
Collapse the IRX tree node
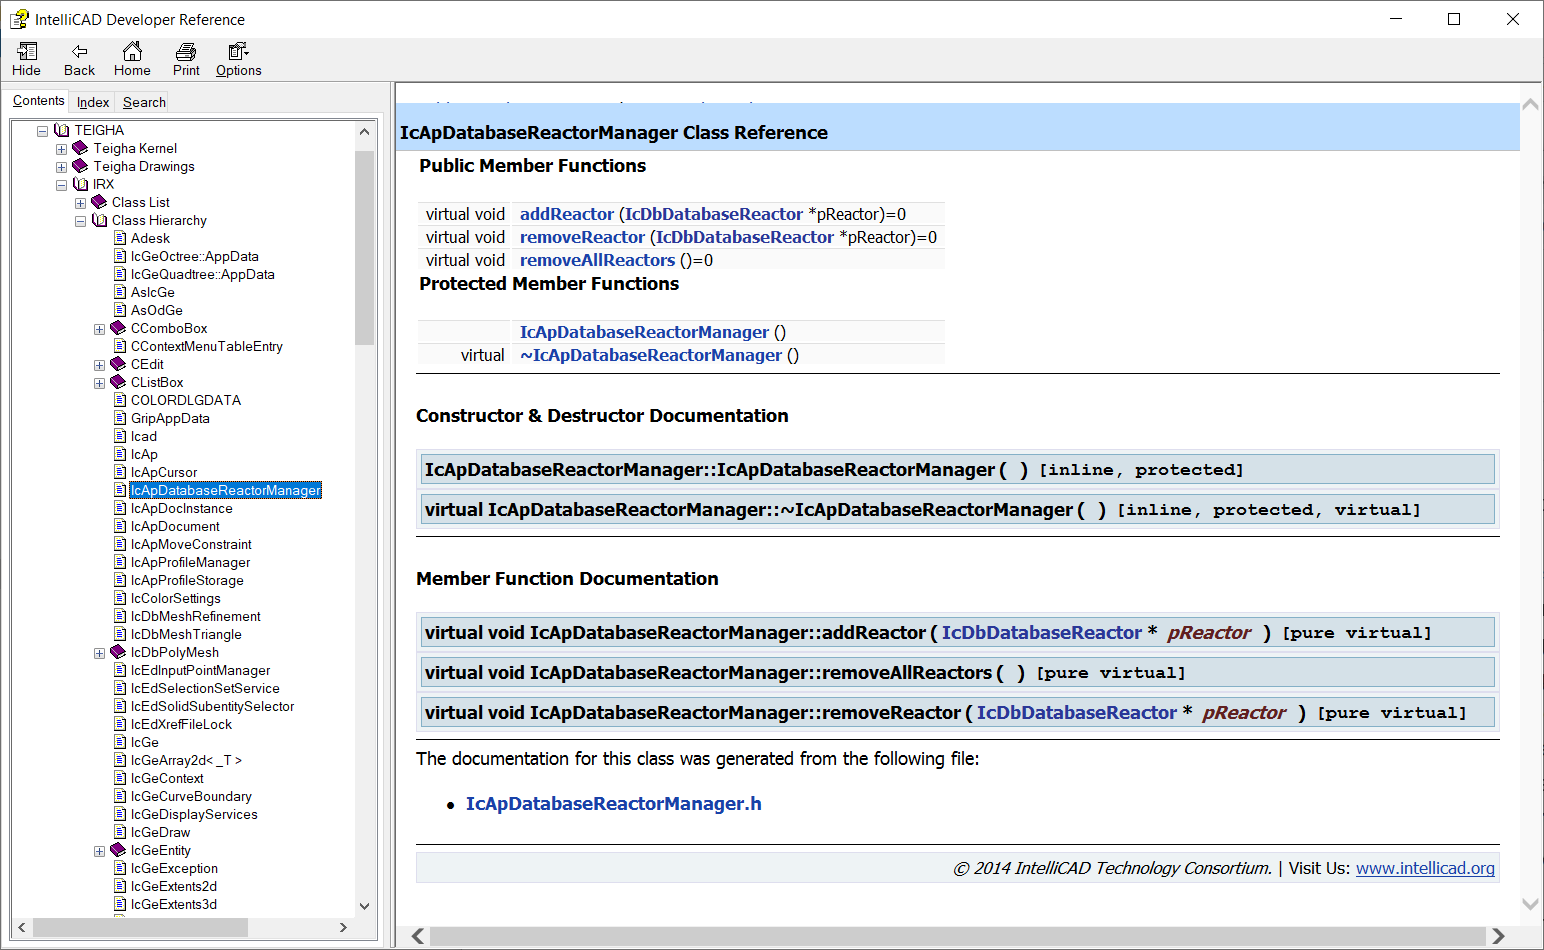[x=62, y=185]
